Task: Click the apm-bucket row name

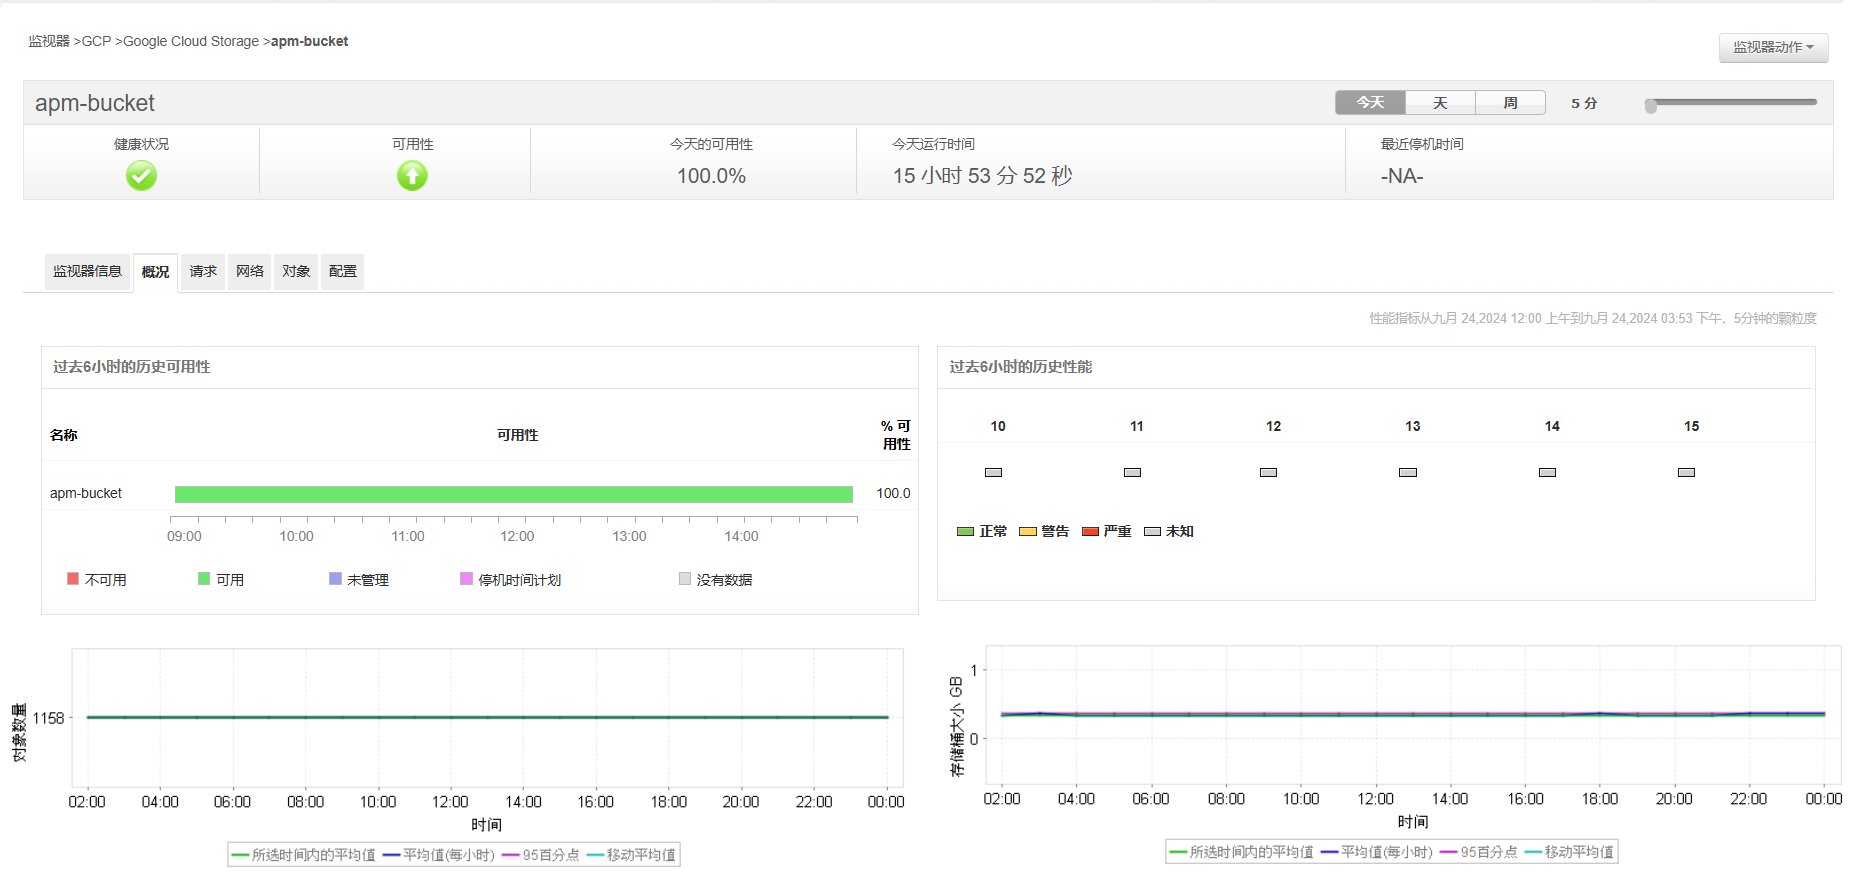Action: (86, 494)
